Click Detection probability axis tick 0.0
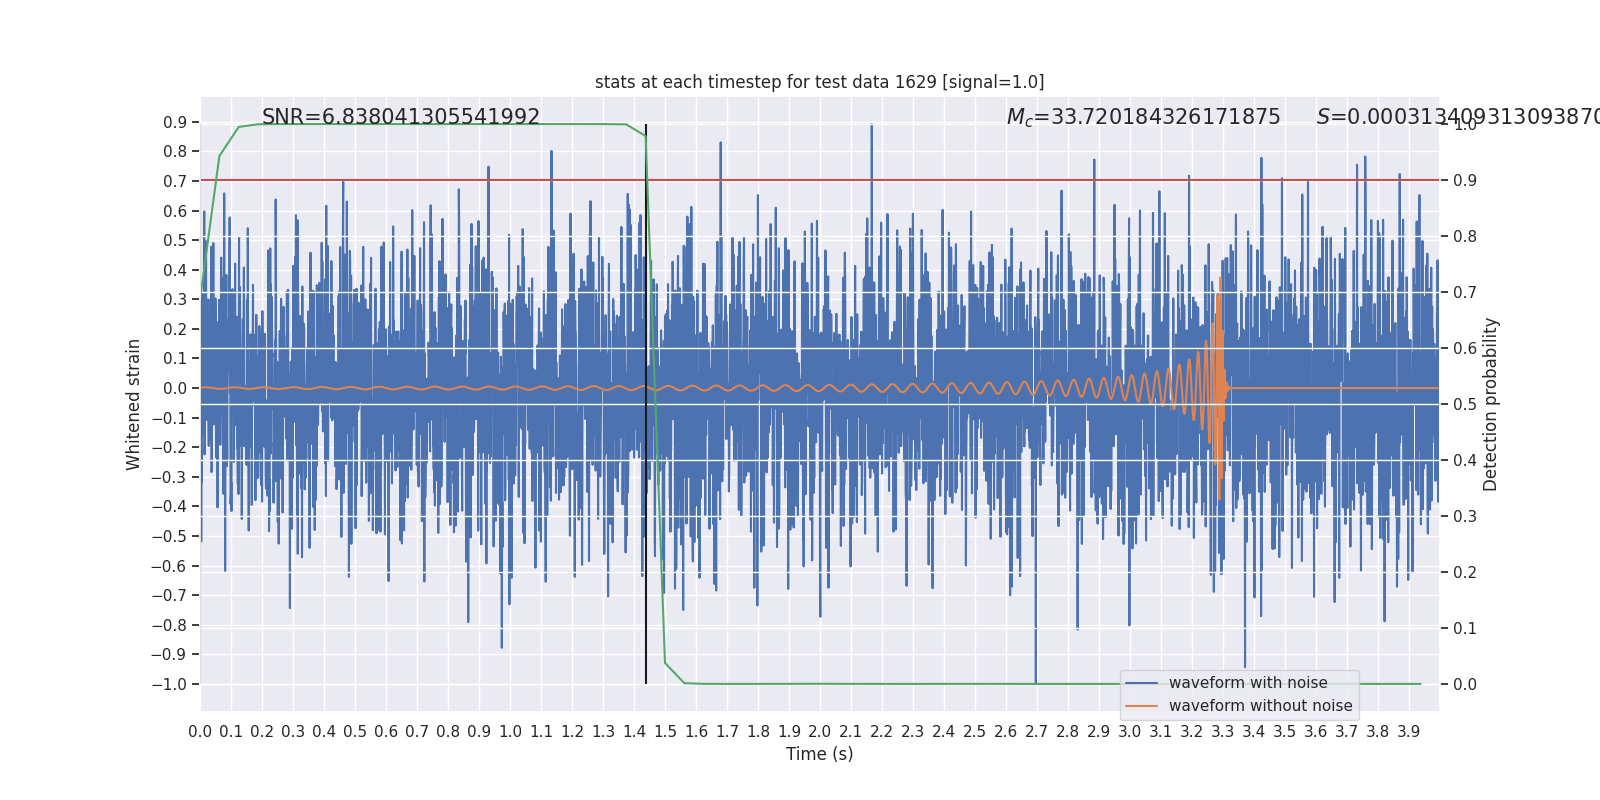 [1465, 685]
